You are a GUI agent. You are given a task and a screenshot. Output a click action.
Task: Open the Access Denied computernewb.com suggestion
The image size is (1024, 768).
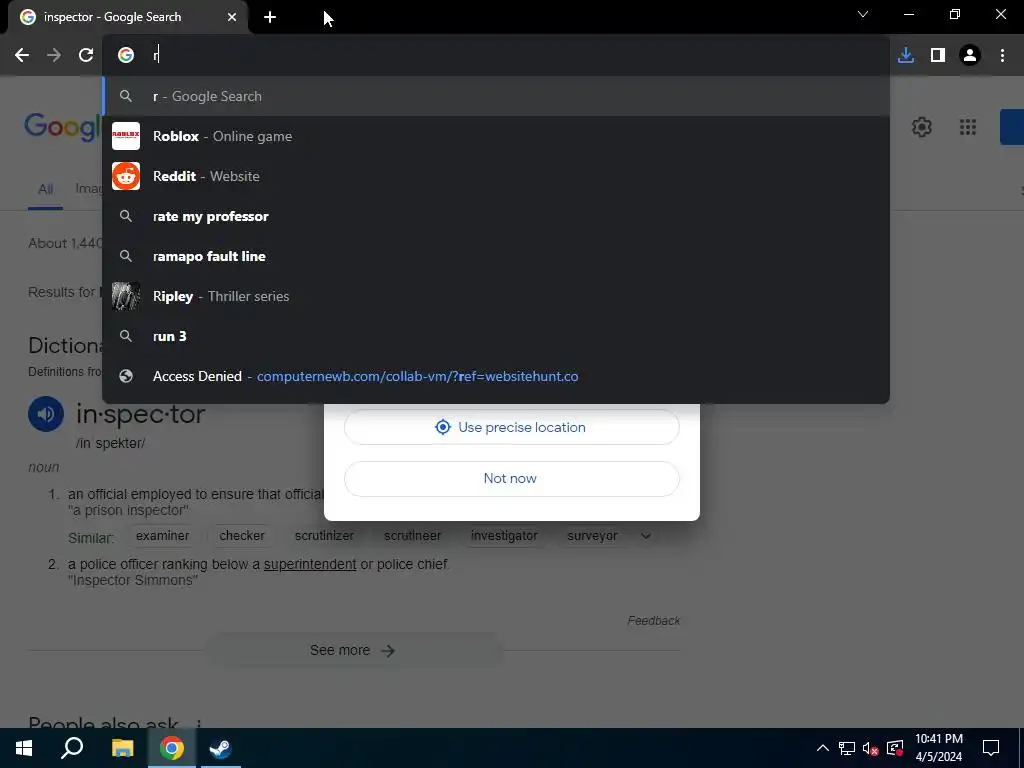[496, 376]
